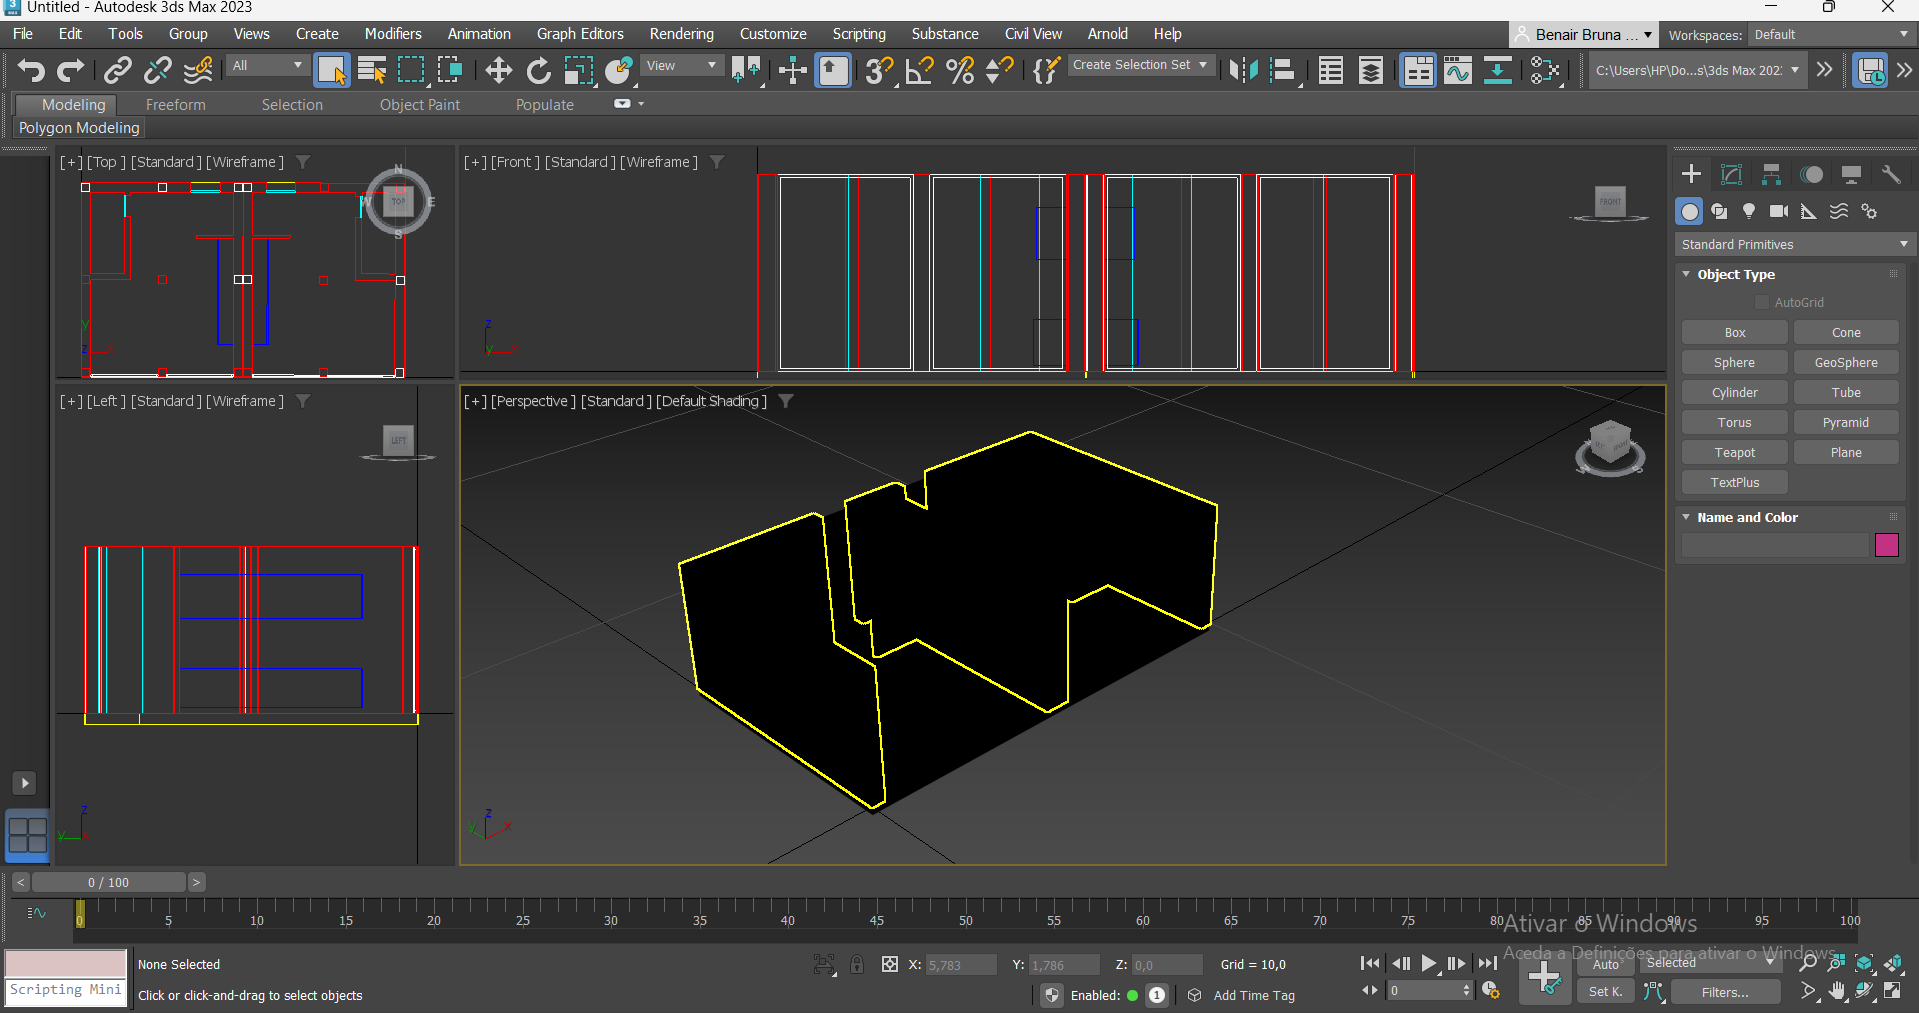Open Select by Name list
This screenshot has width=1919, height=1013.
point(371,70)
